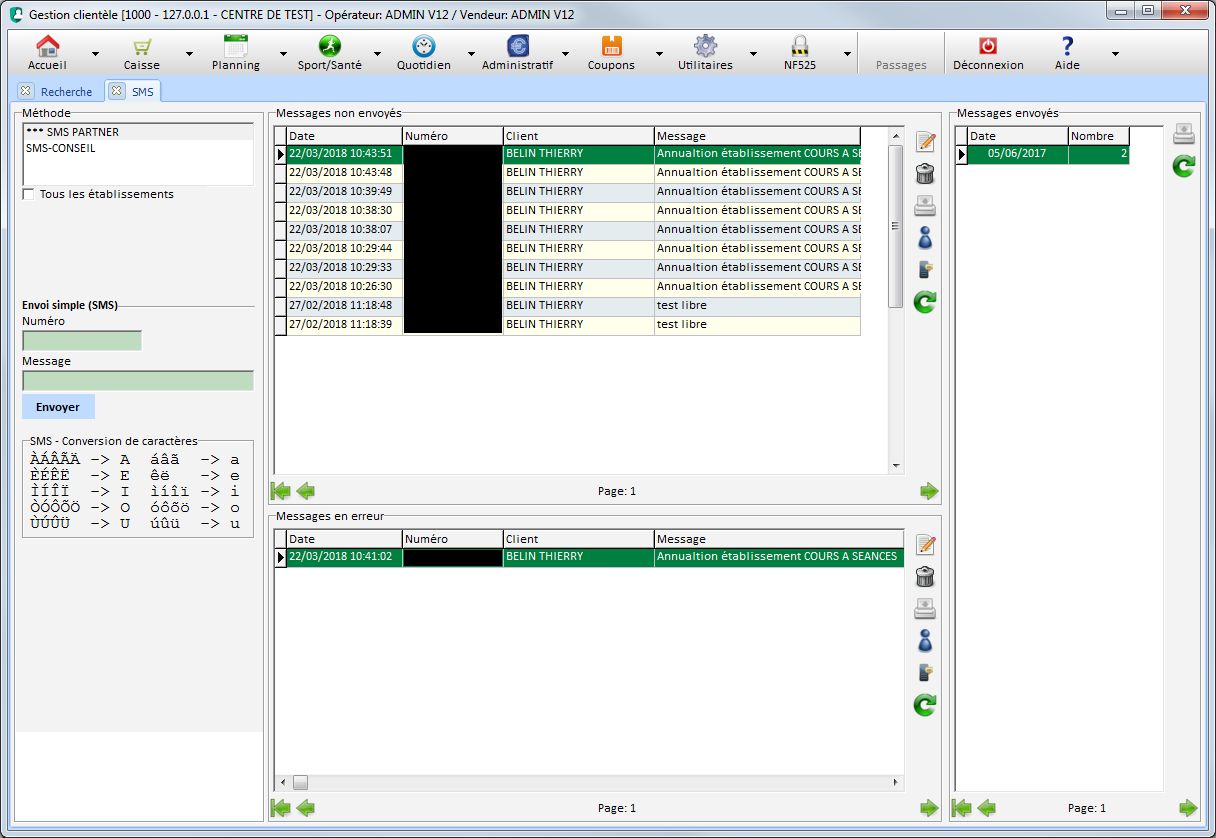Select SMS-CONSEIL in the Méthode list
This screenshot has width=1216, height=838.
(60, 148)
